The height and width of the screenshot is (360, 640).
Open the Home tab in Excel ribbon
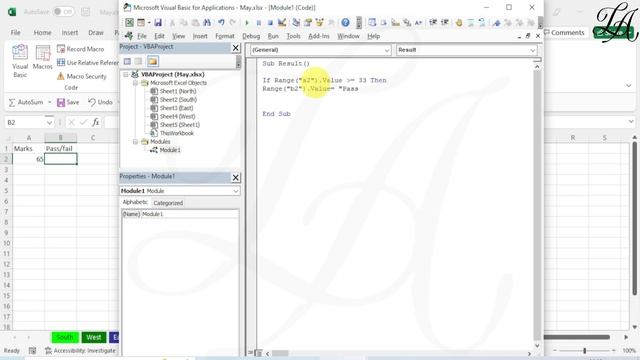click(x=42, y=32)
